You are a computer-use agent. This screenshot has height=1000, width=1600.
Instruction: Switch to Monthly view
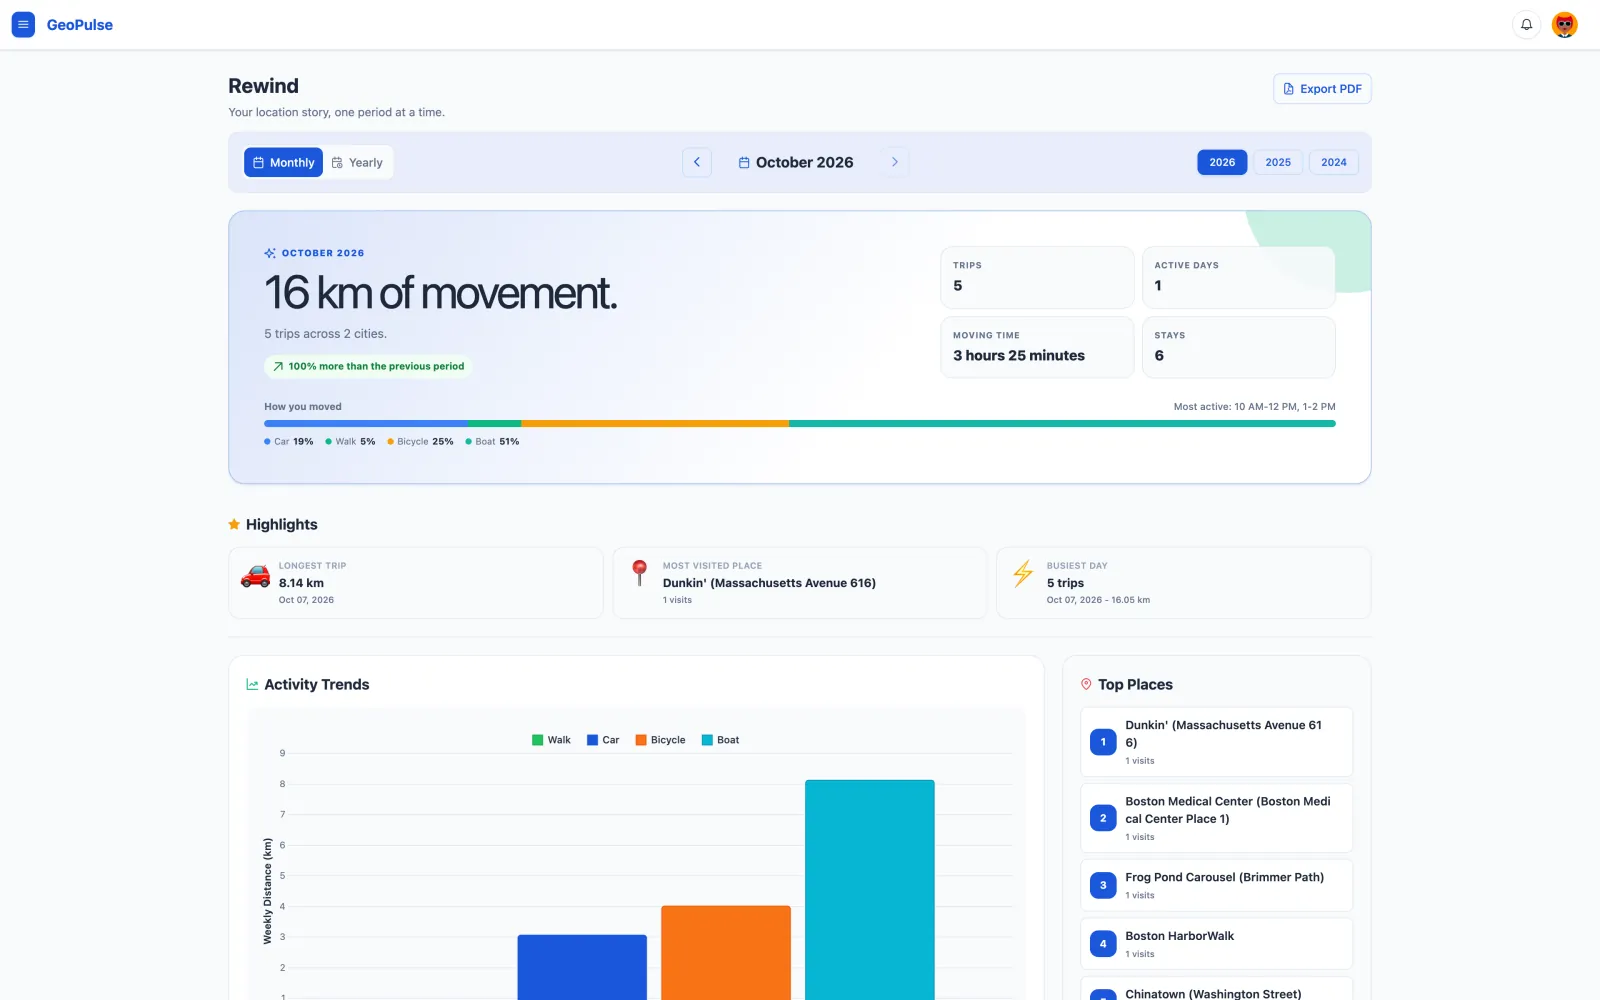coord(283,162)
